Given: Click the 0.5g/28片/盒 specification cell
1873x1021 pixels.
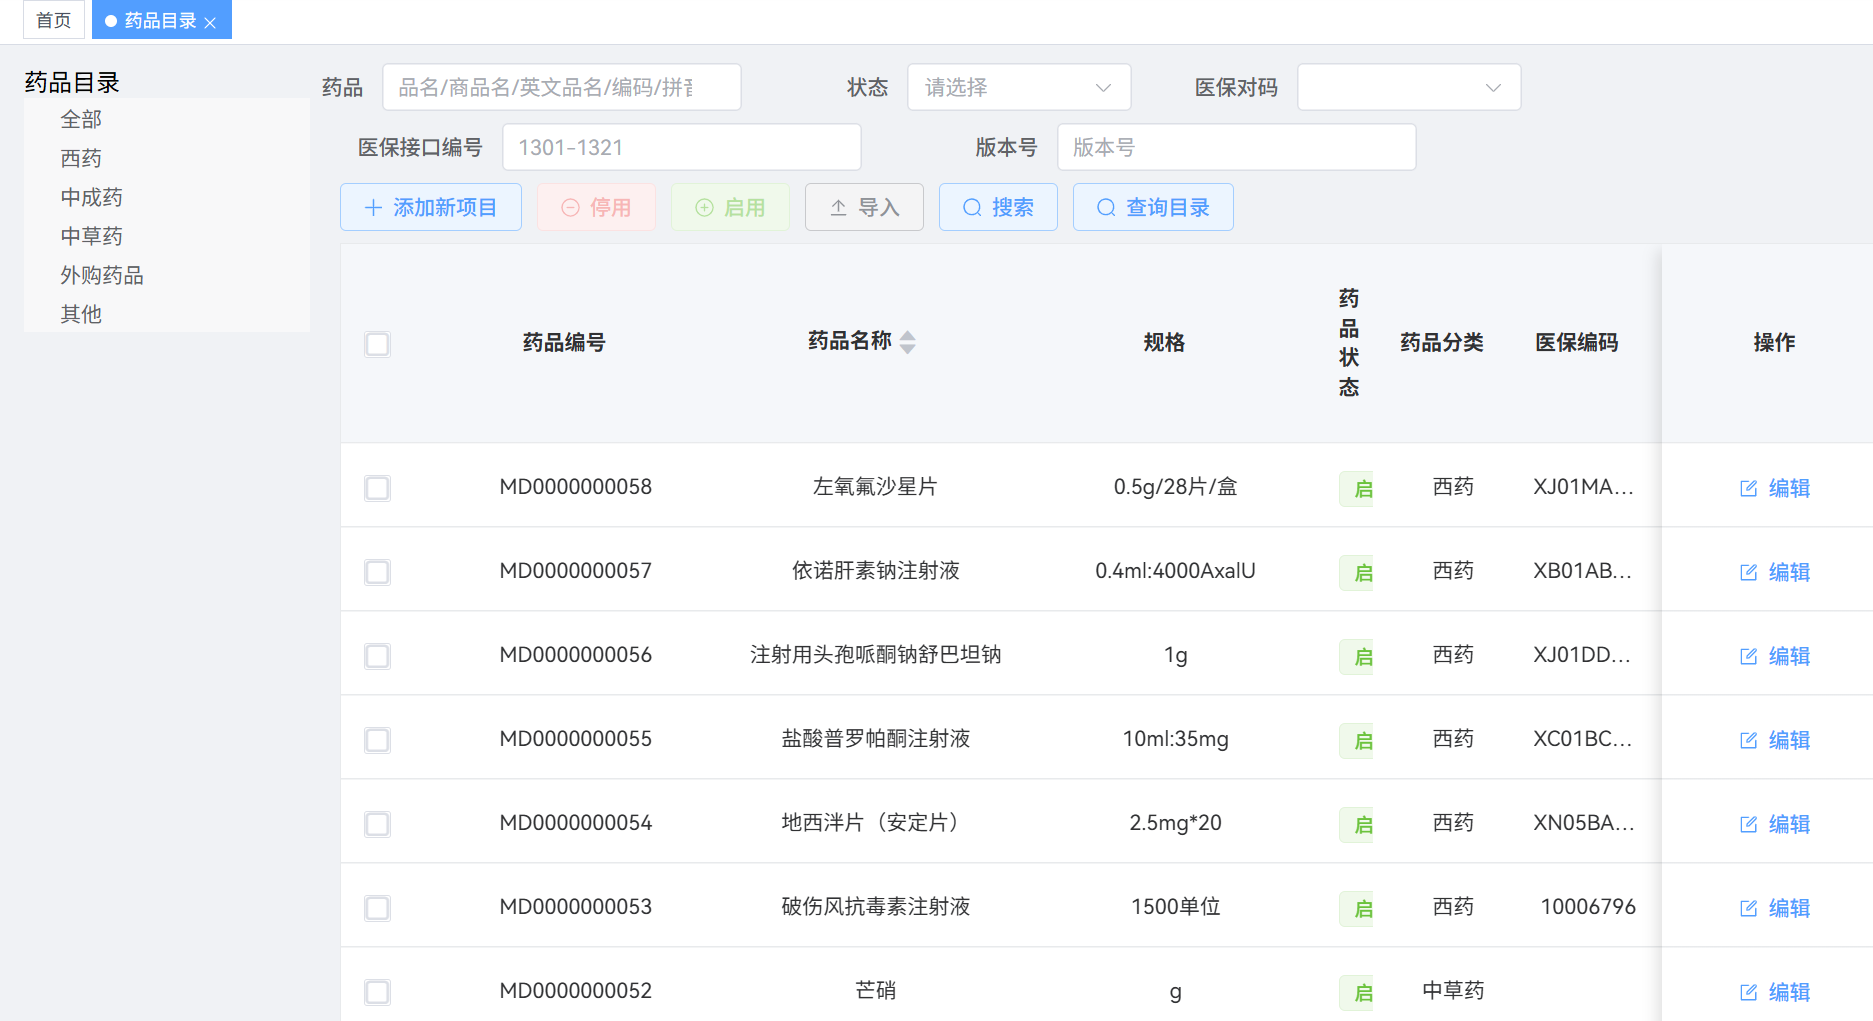Looking at the screenshot, I should coord(1175,487).
